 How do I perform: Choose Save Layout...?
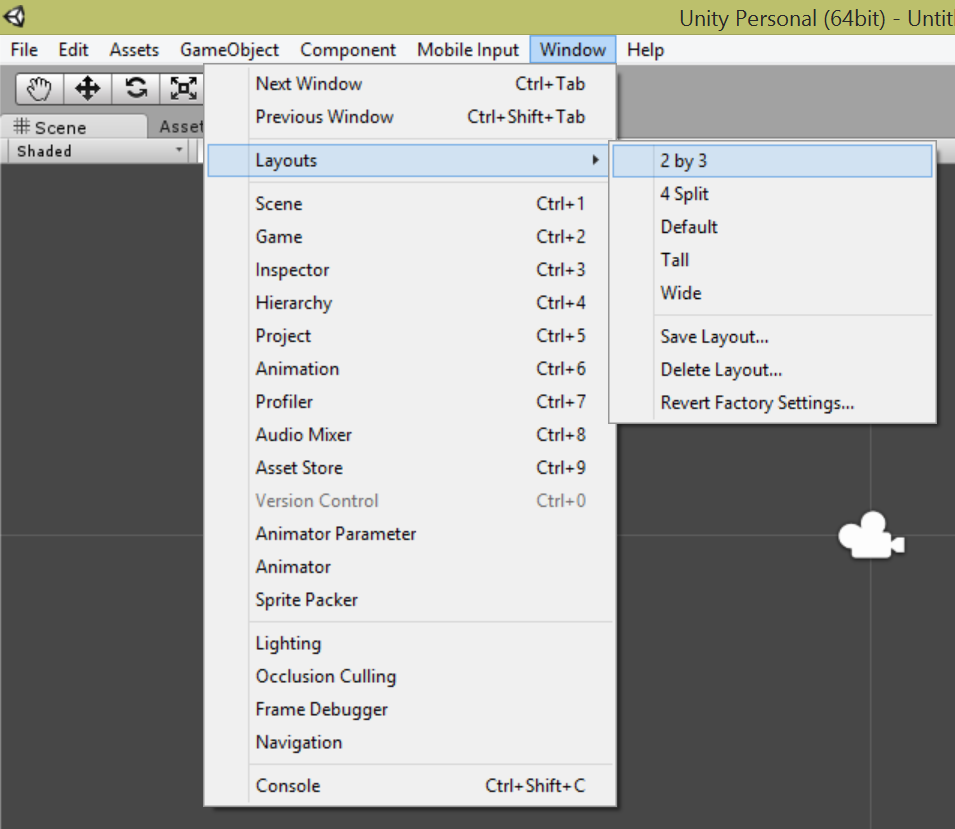tap(772, 336)
